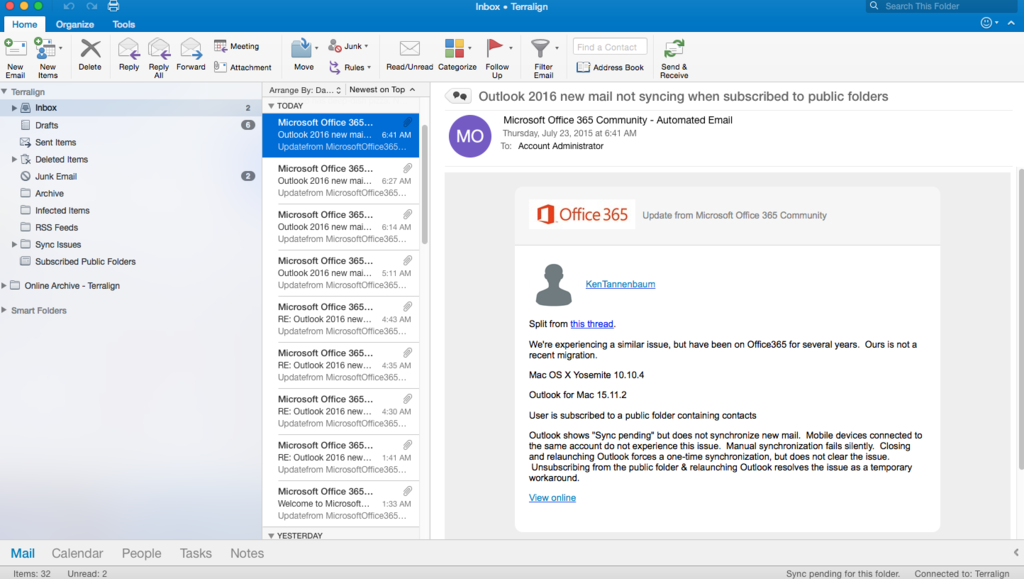Open the Categorize dropdown
Viewport: 1024px width, 579px height.
(x=470, y=48)
